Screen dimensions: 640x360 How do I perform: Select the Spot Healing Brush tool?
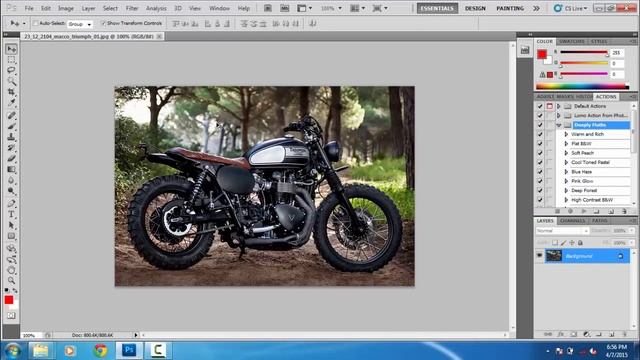coord(11,116)
